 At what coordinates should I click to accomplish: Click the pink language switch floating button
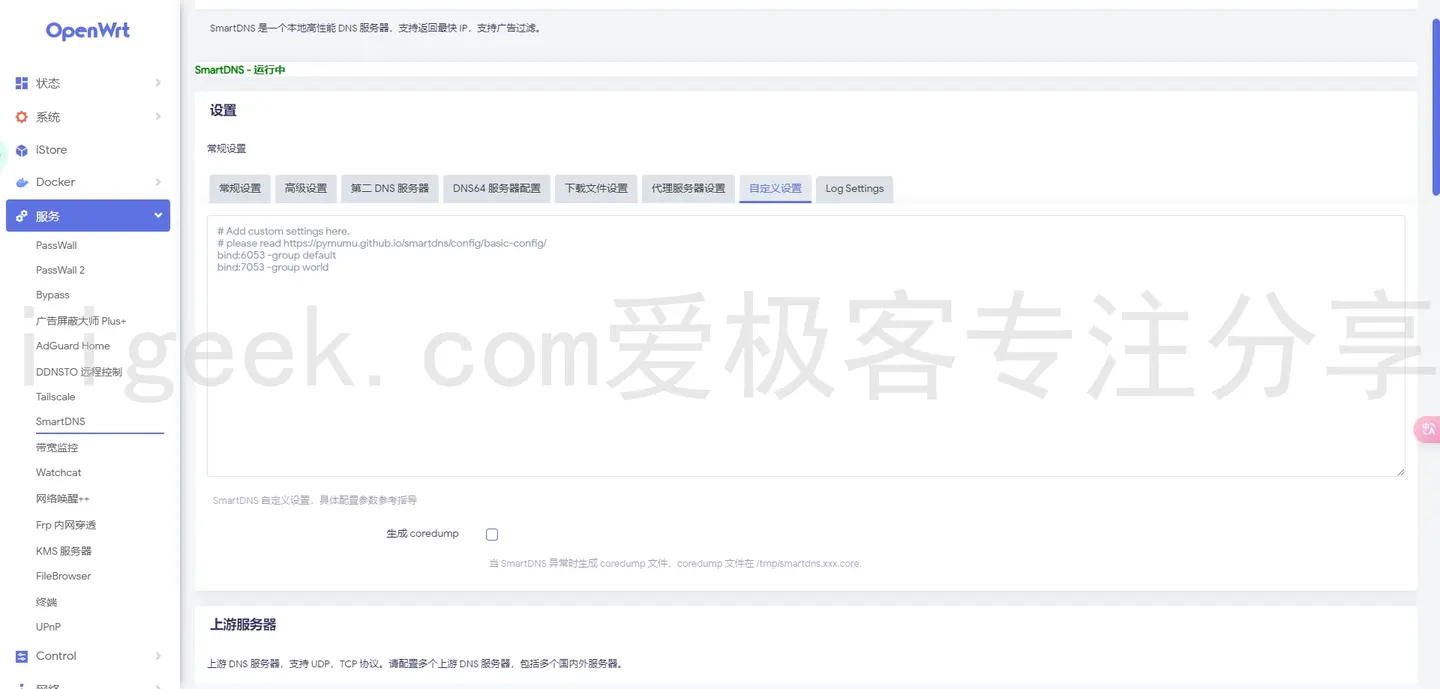pyautogui.click(x=1426, y=429)
